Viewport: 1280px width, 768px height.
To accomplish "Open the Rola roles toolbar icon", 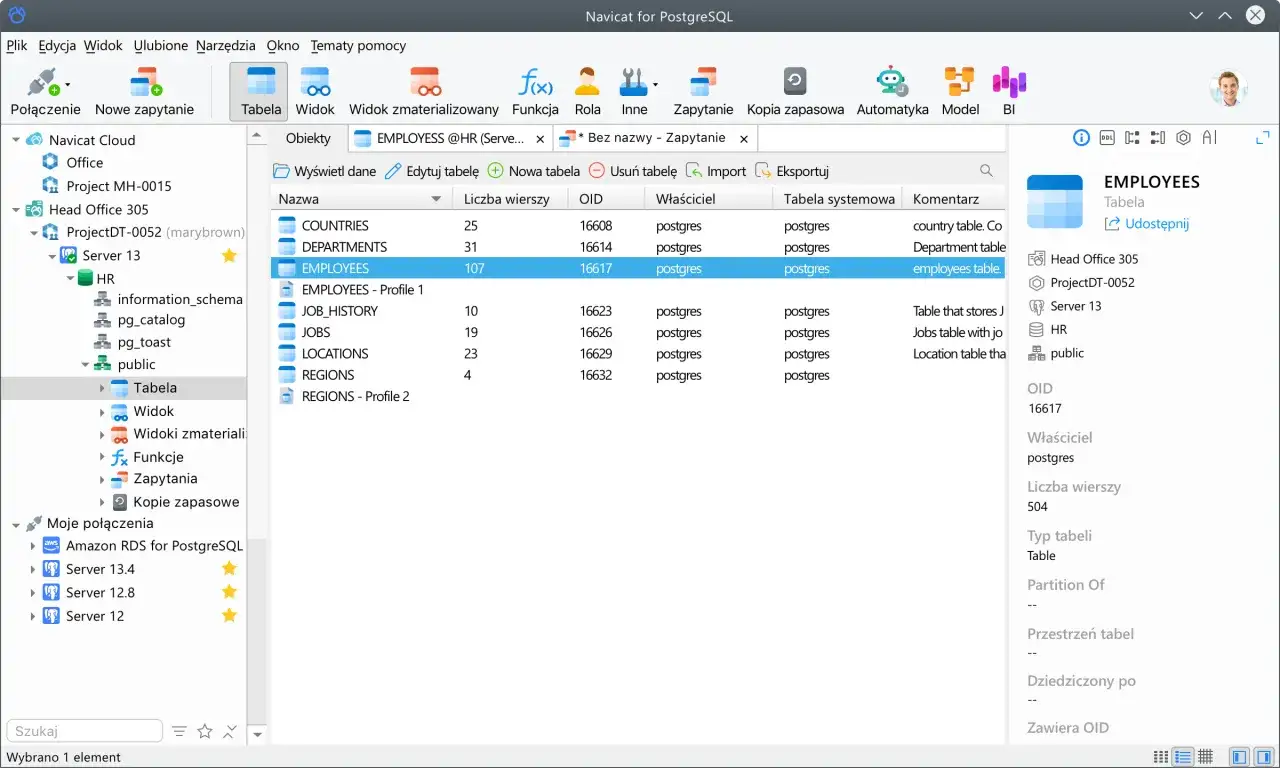I will tap(587, 83).
